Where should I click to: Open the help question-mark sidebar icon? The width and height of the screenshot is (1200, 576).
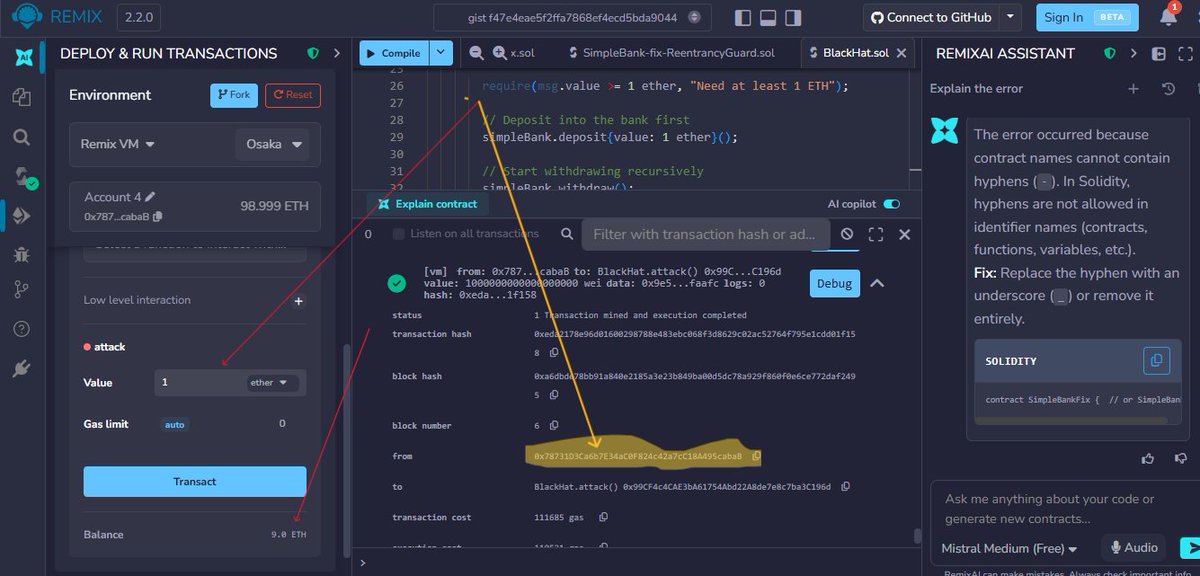(23, 329)
